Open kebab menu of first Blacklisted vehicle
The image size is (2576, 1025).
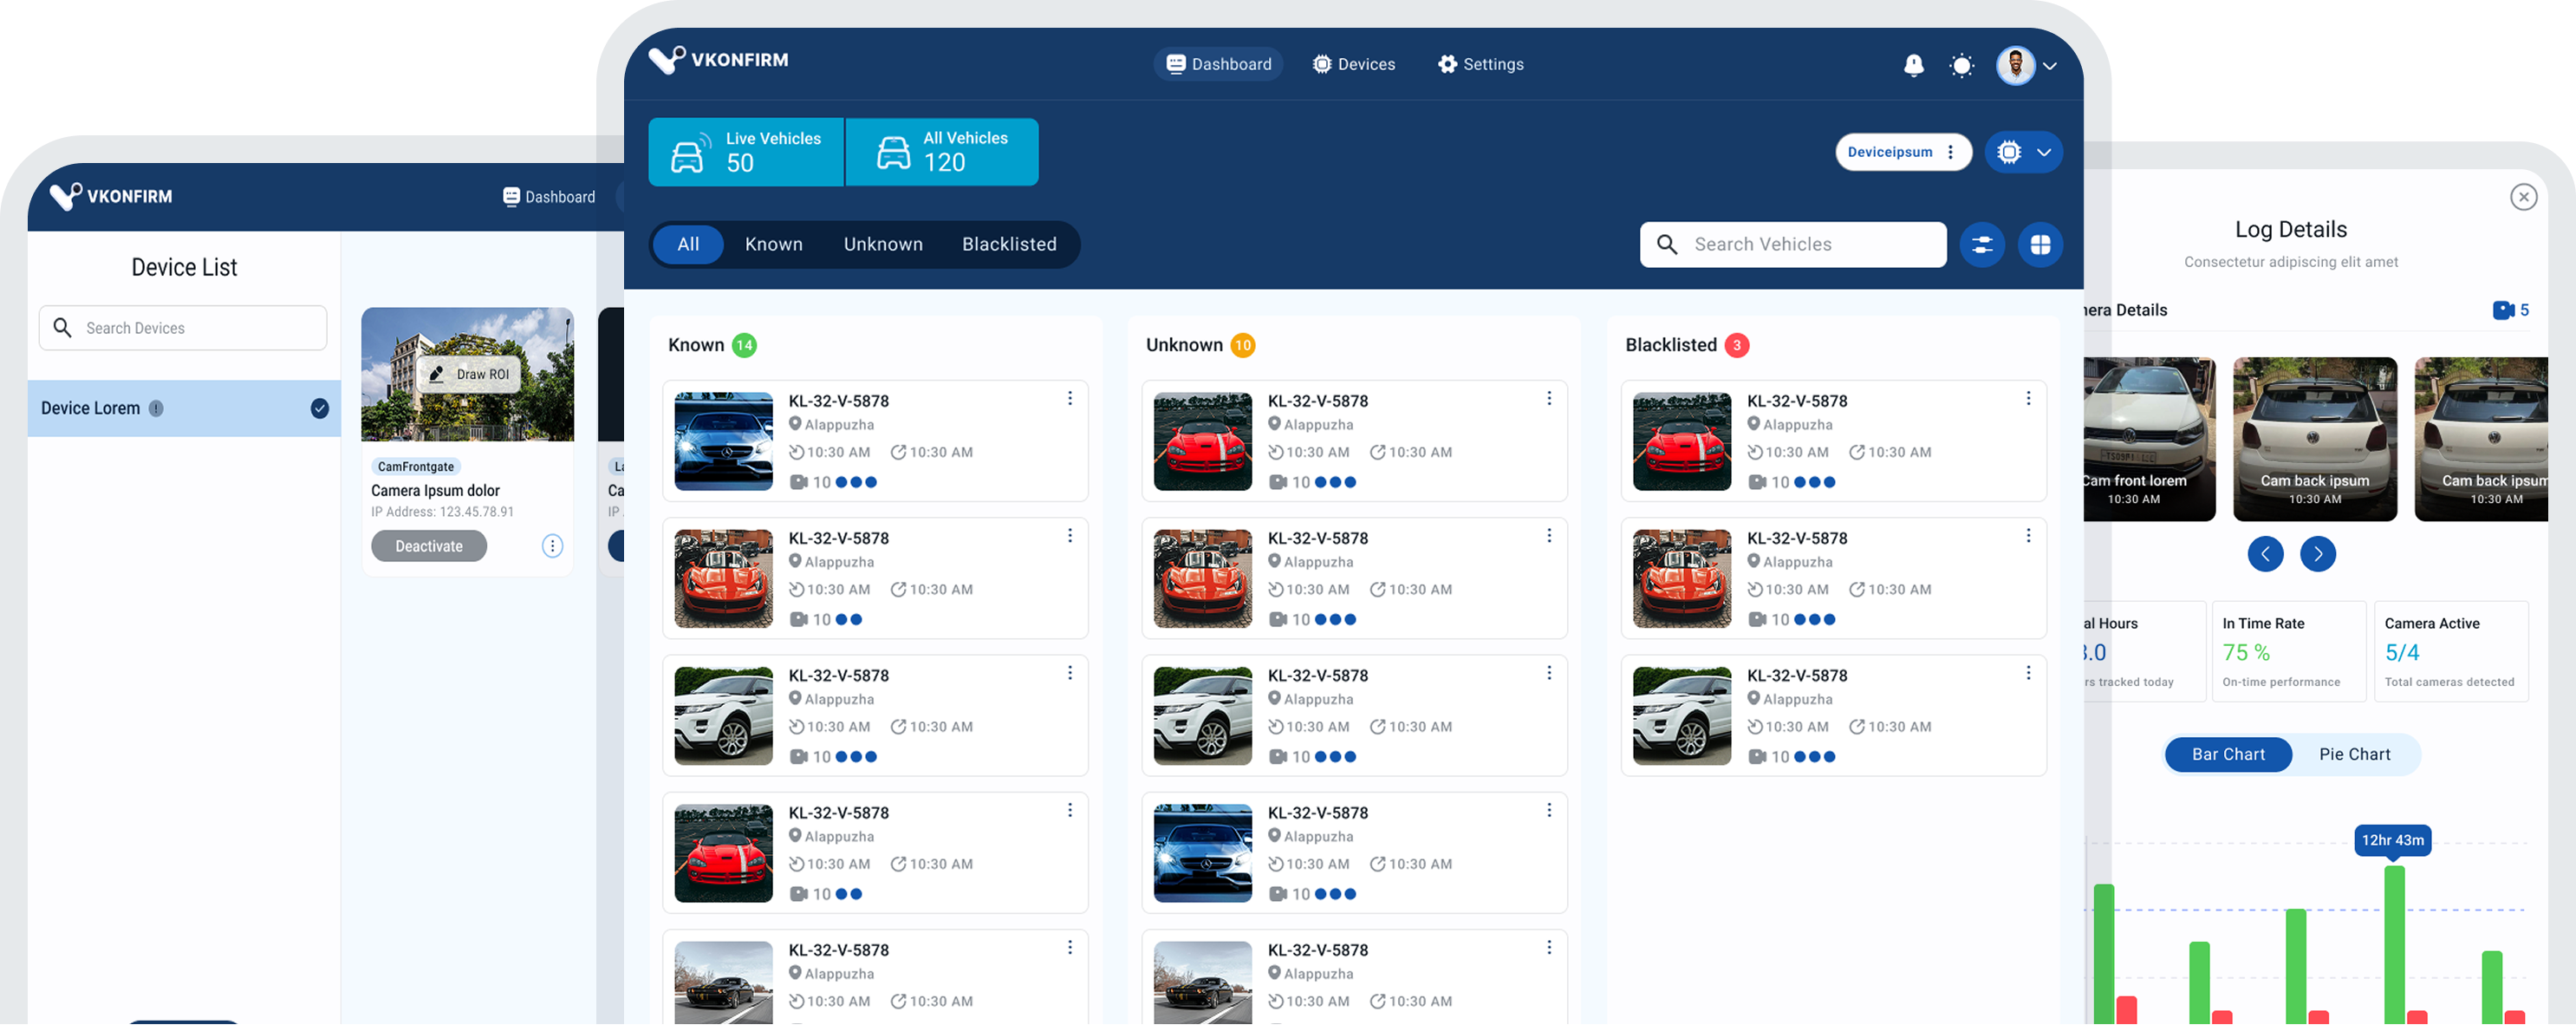[2027, 399]
